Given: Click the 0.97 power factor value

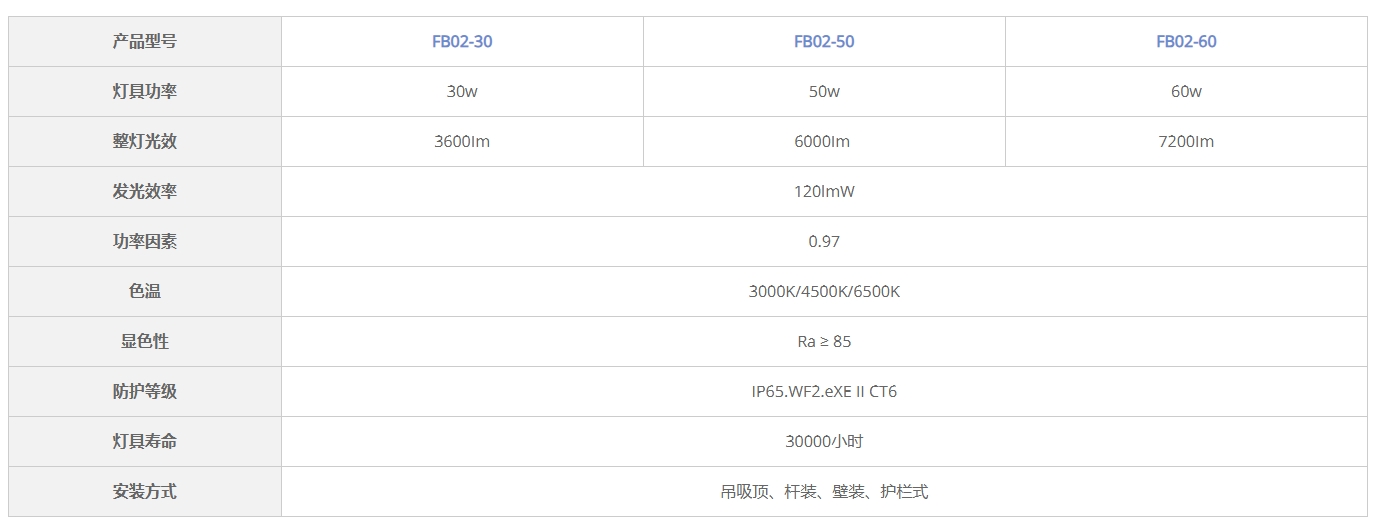Looking at the screenshot, I should [824, 242].
